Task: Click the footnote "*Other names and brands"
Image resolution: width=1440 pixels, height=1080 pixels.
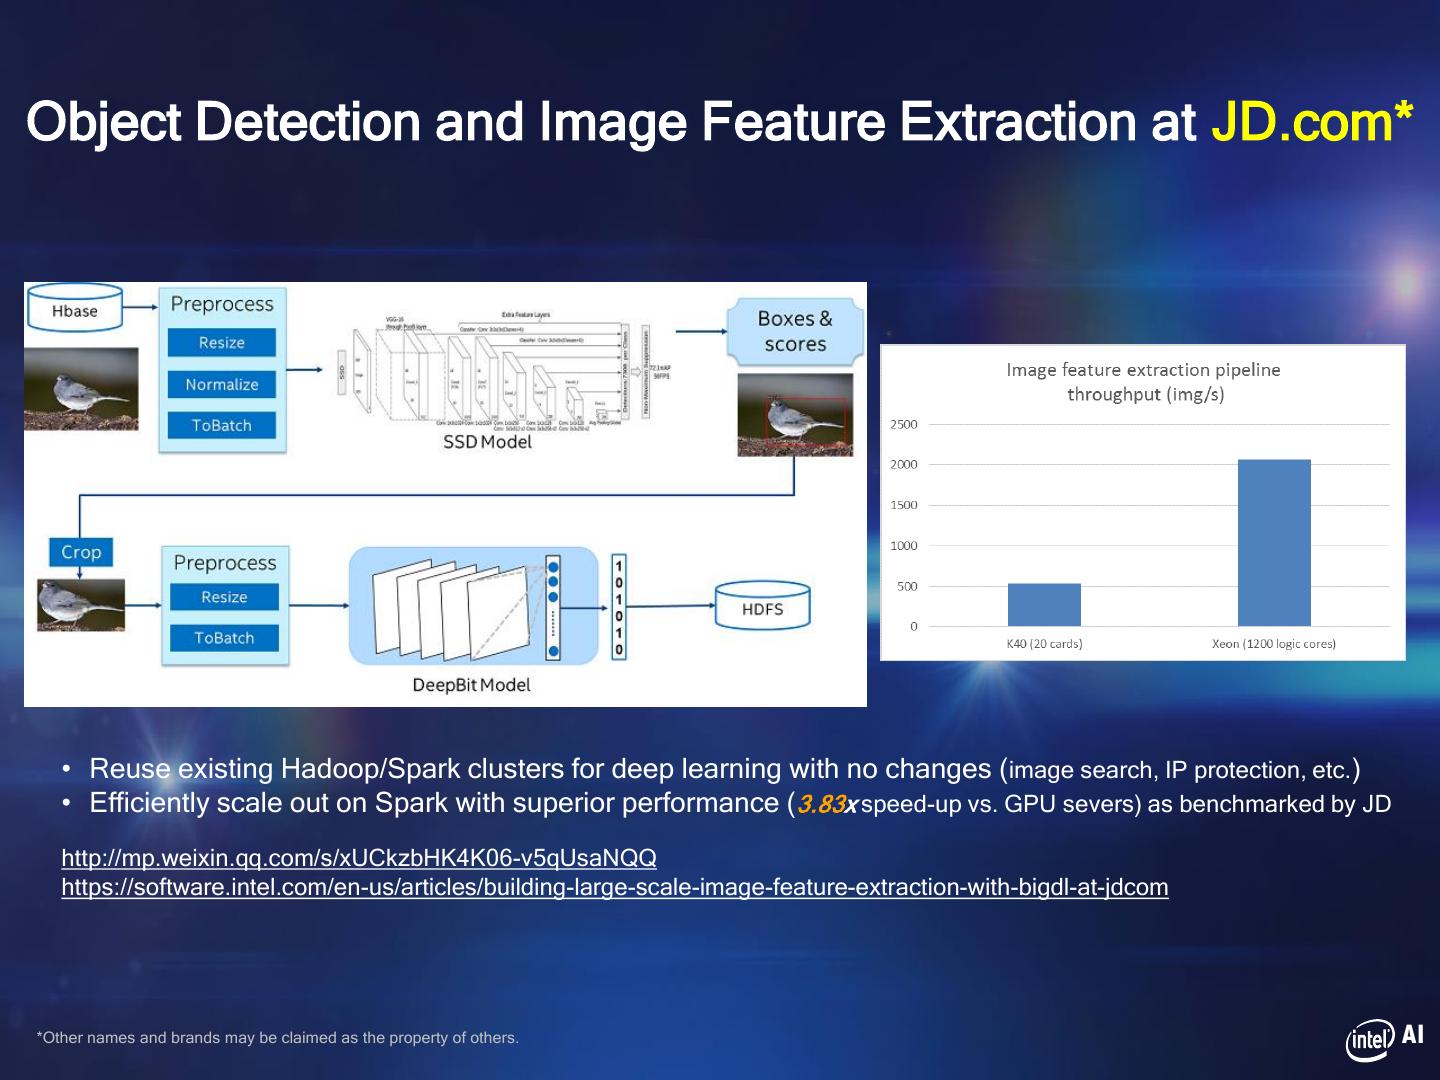Action: [x=278, y=1038]
